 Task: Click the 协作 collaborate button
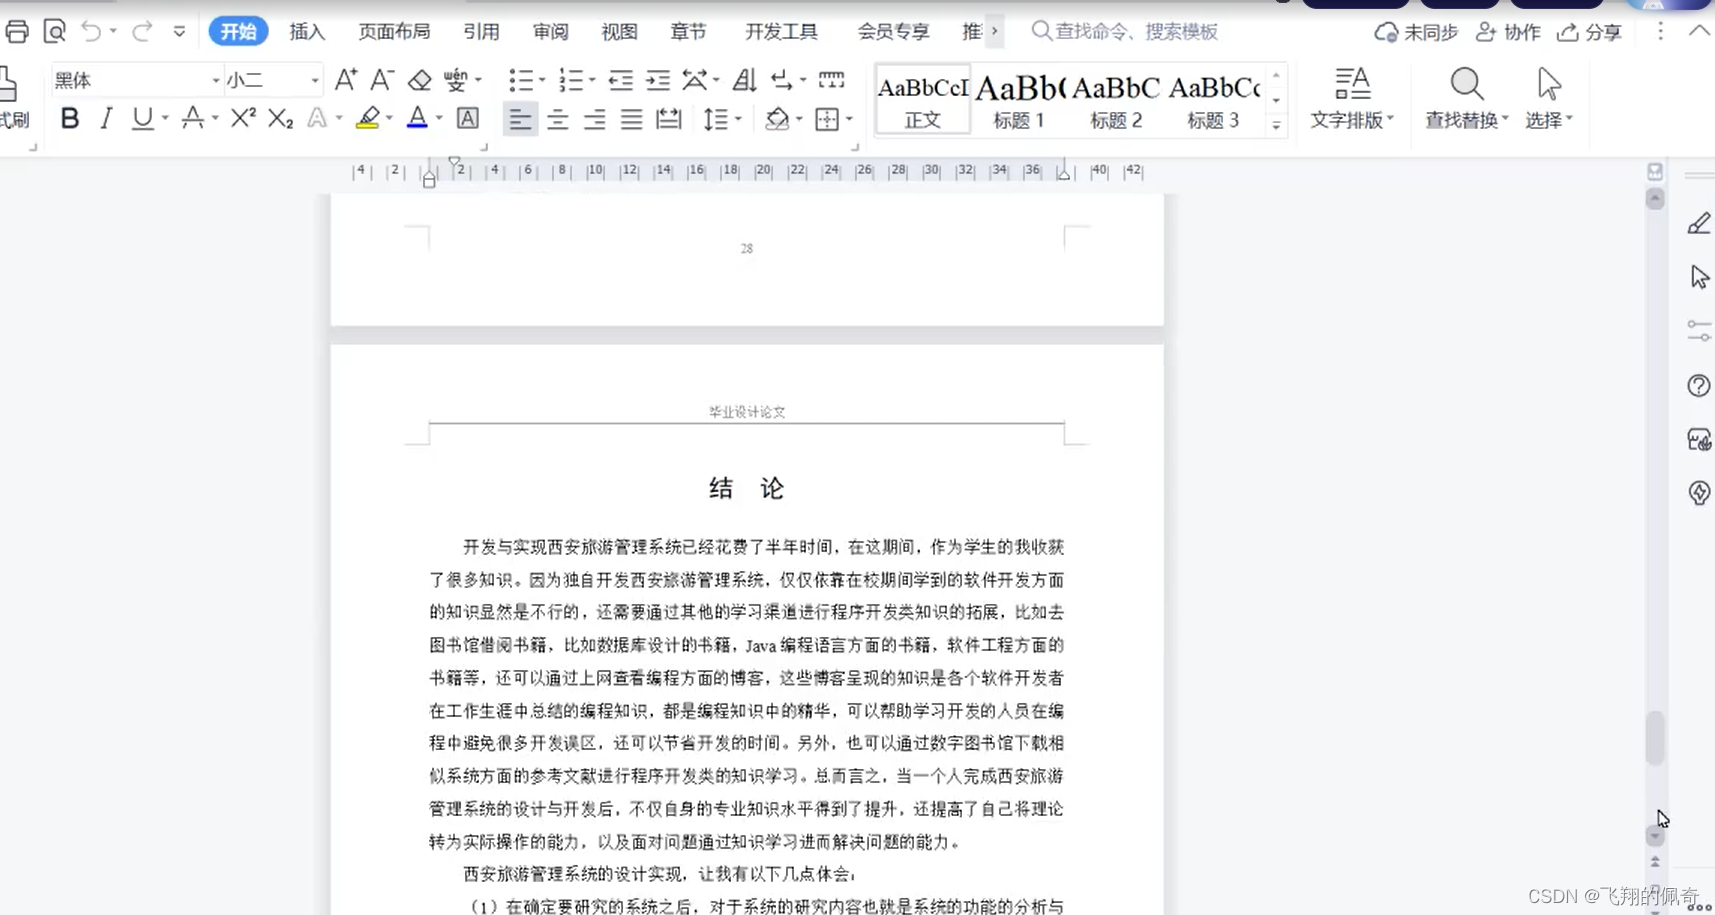(1508, 32)
